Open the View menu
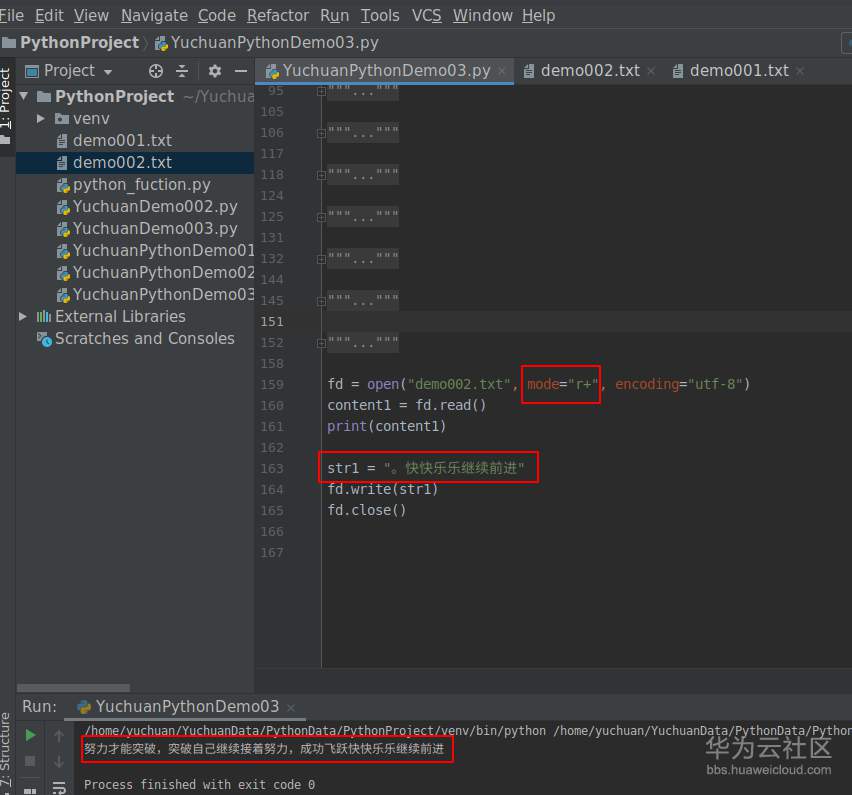 tap(91, 15)
